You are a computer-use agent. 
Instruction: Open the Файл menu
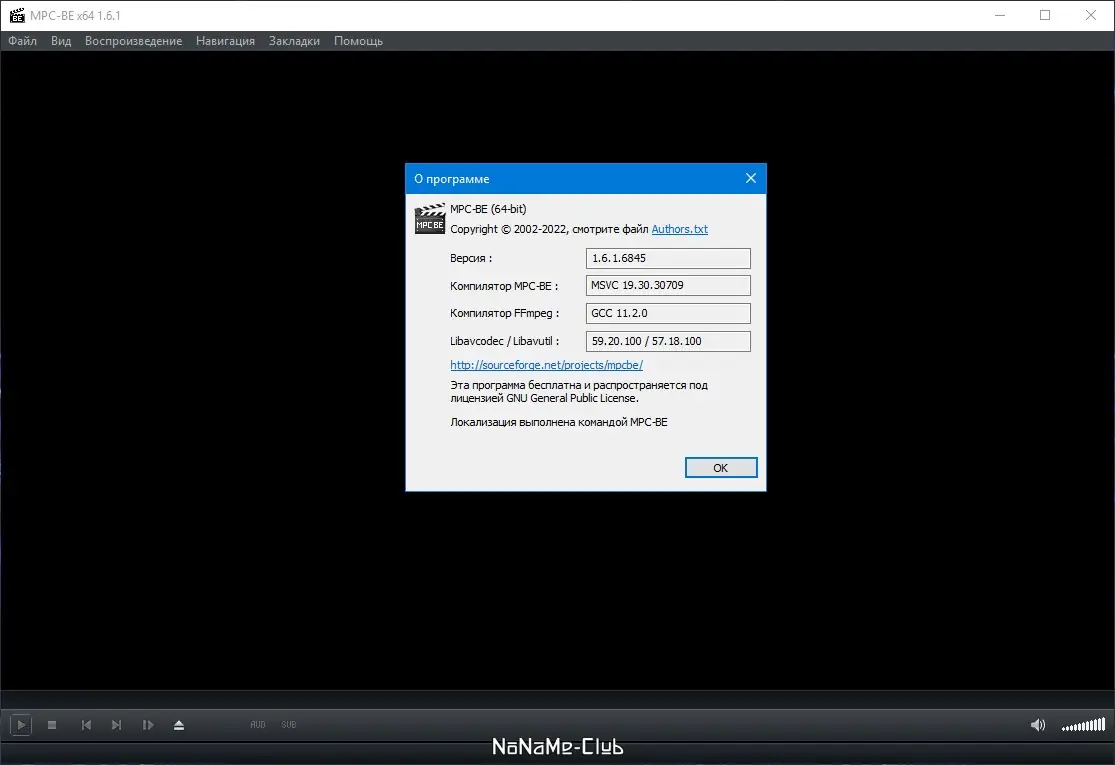click(23, 41)
